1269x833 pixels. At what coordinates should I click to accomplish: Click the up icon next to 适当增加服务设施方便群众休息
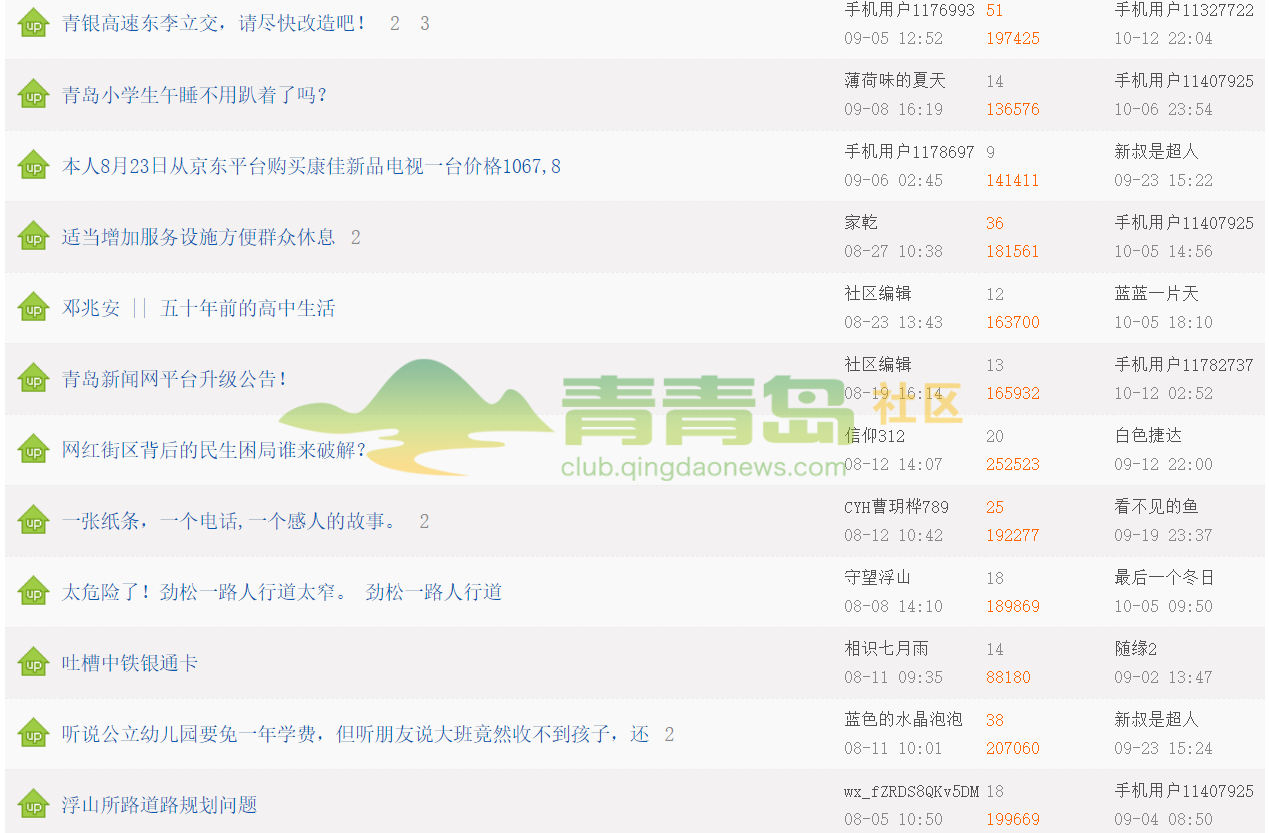tap(34, 237)
